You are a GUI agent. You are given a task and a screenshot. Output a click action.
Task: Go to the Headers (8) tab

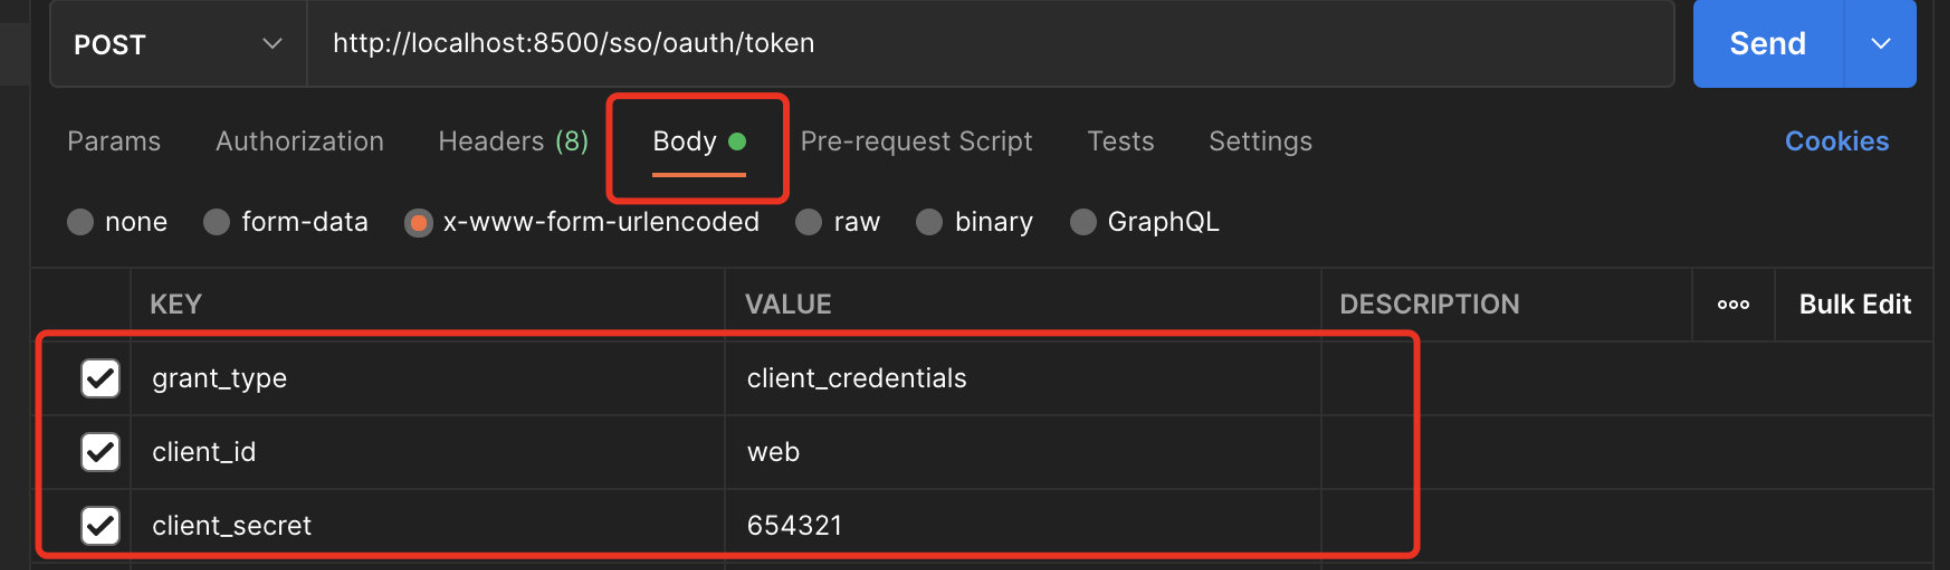coord(513,141)
